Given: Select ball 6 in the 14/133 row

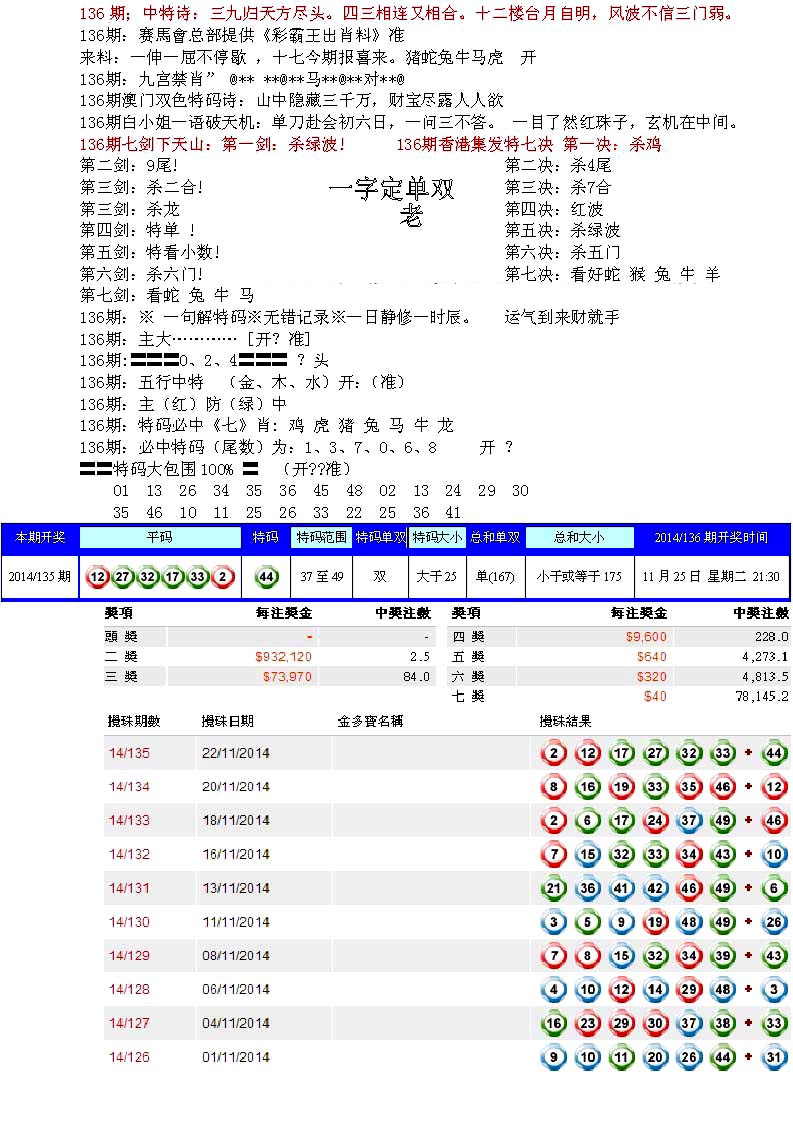Looking at the screenshot, I should 587,821.
